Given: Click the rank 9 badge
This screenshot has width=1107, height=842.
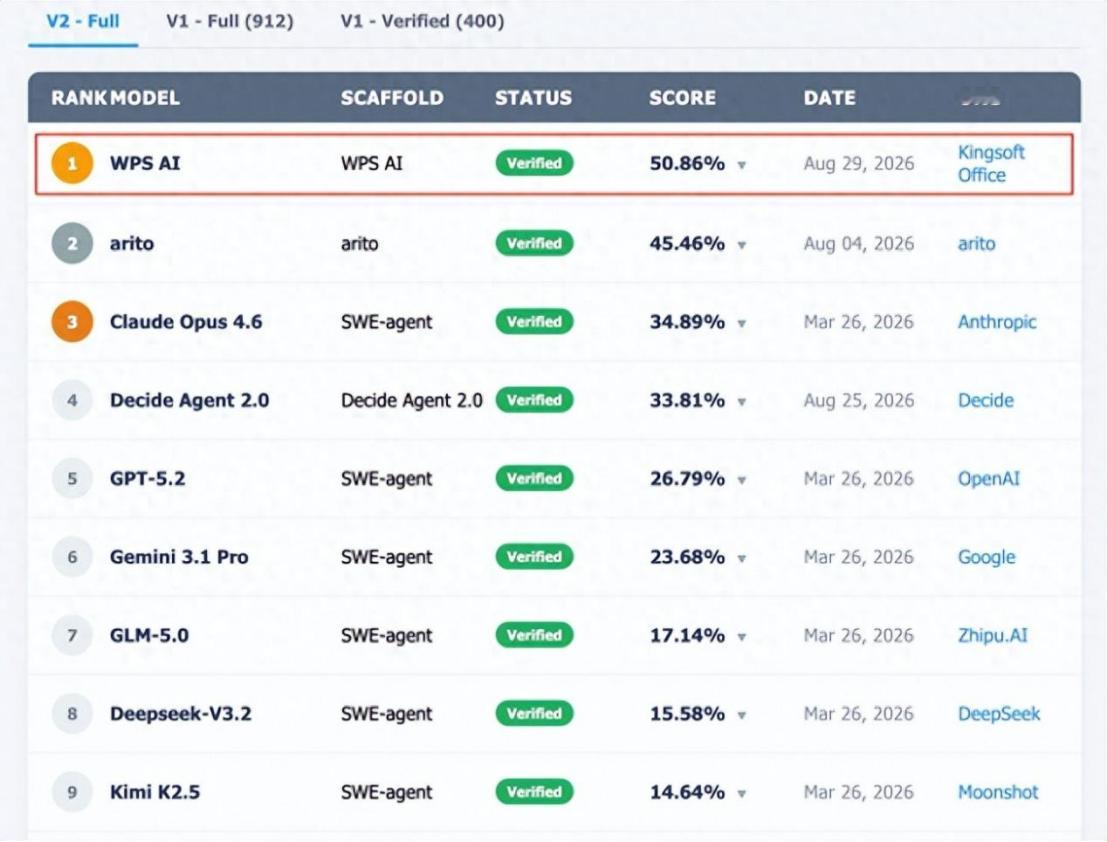Looking at the screenshot, I should point(72,792).
